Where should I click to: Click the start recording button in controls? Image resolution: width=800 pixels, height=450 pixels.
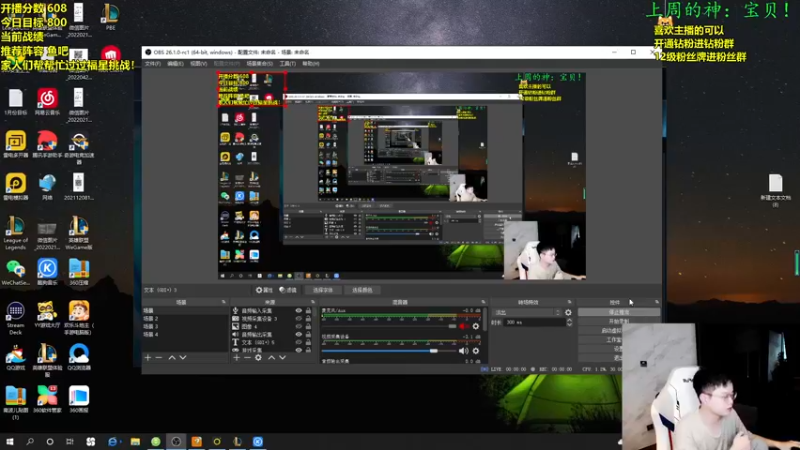619,321
